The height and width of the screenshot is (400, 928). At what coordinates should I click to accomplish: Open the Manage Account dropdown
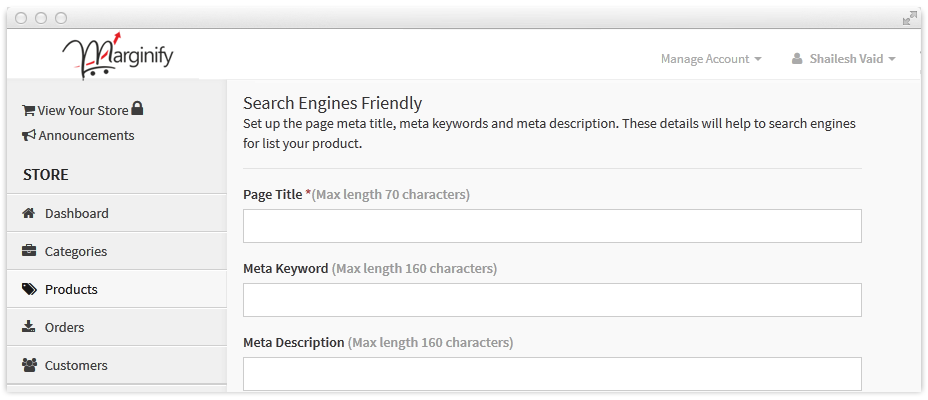tap(711, 59)
